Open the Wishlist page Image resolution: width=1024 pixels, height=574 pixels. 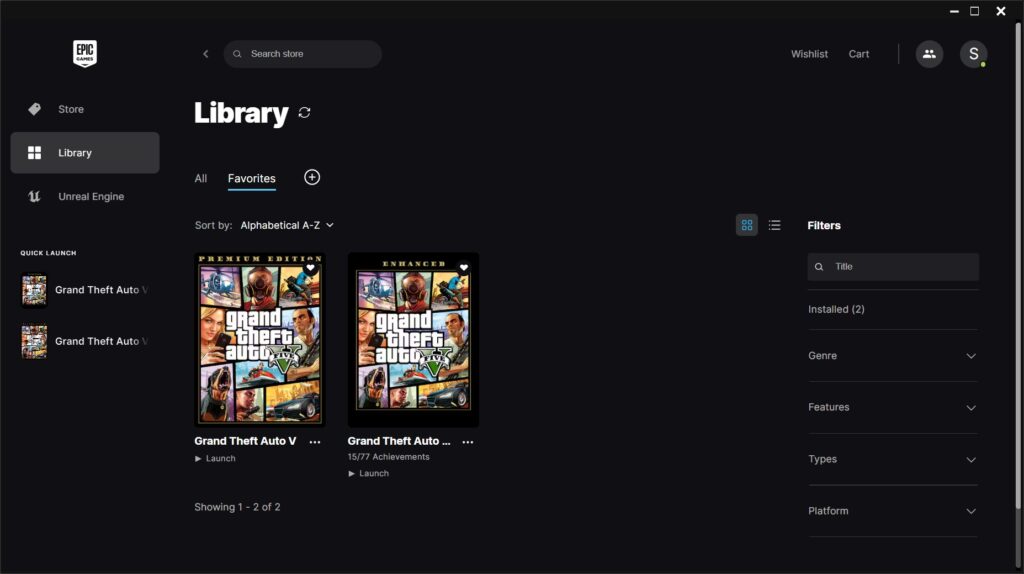coord(809,54)
